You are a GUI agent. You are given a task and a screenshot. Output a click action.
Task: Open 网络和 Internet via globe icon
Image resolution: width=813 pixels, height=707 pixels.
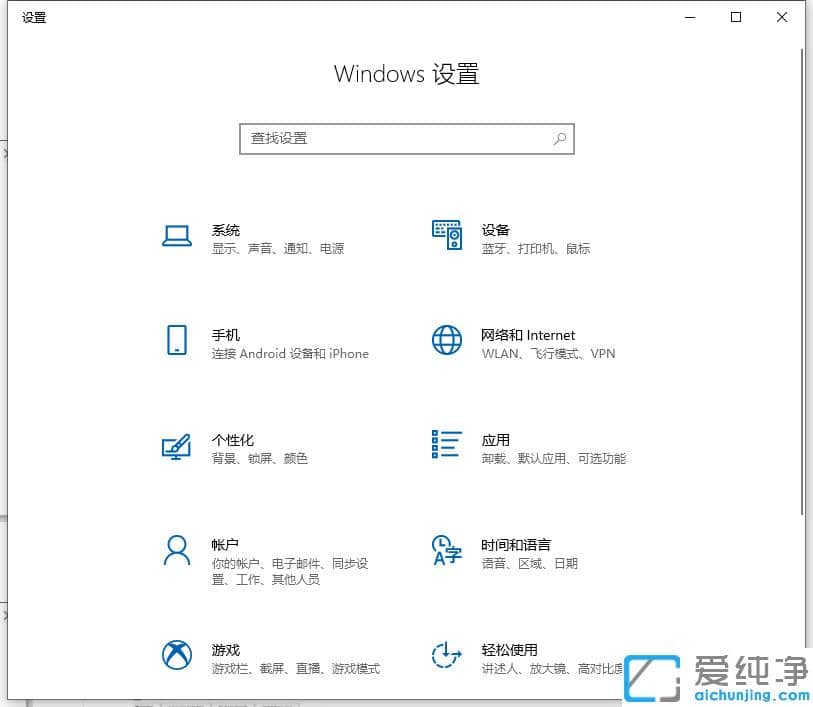pyautogui.click(x=446, y=342)
